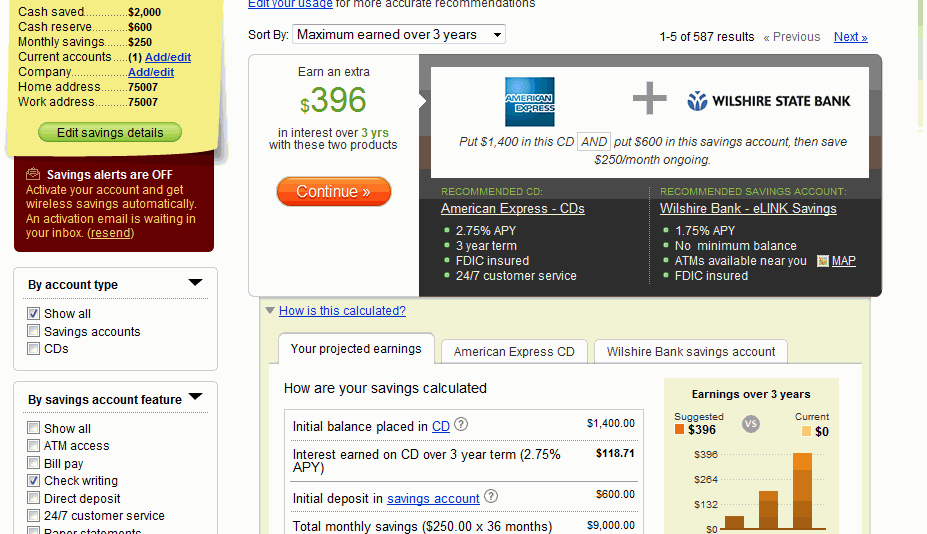The image size is (927, 534).
Task: Collapse the 'By account type' arrow
Action: [195, 283]
